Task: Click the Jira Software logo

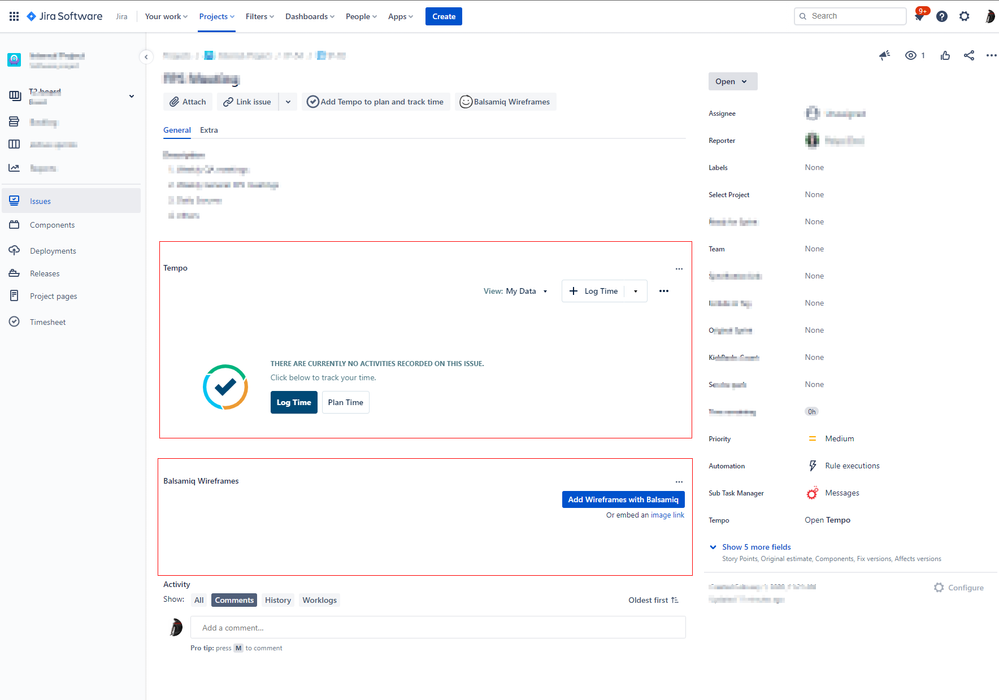Action: pos(64,17)
